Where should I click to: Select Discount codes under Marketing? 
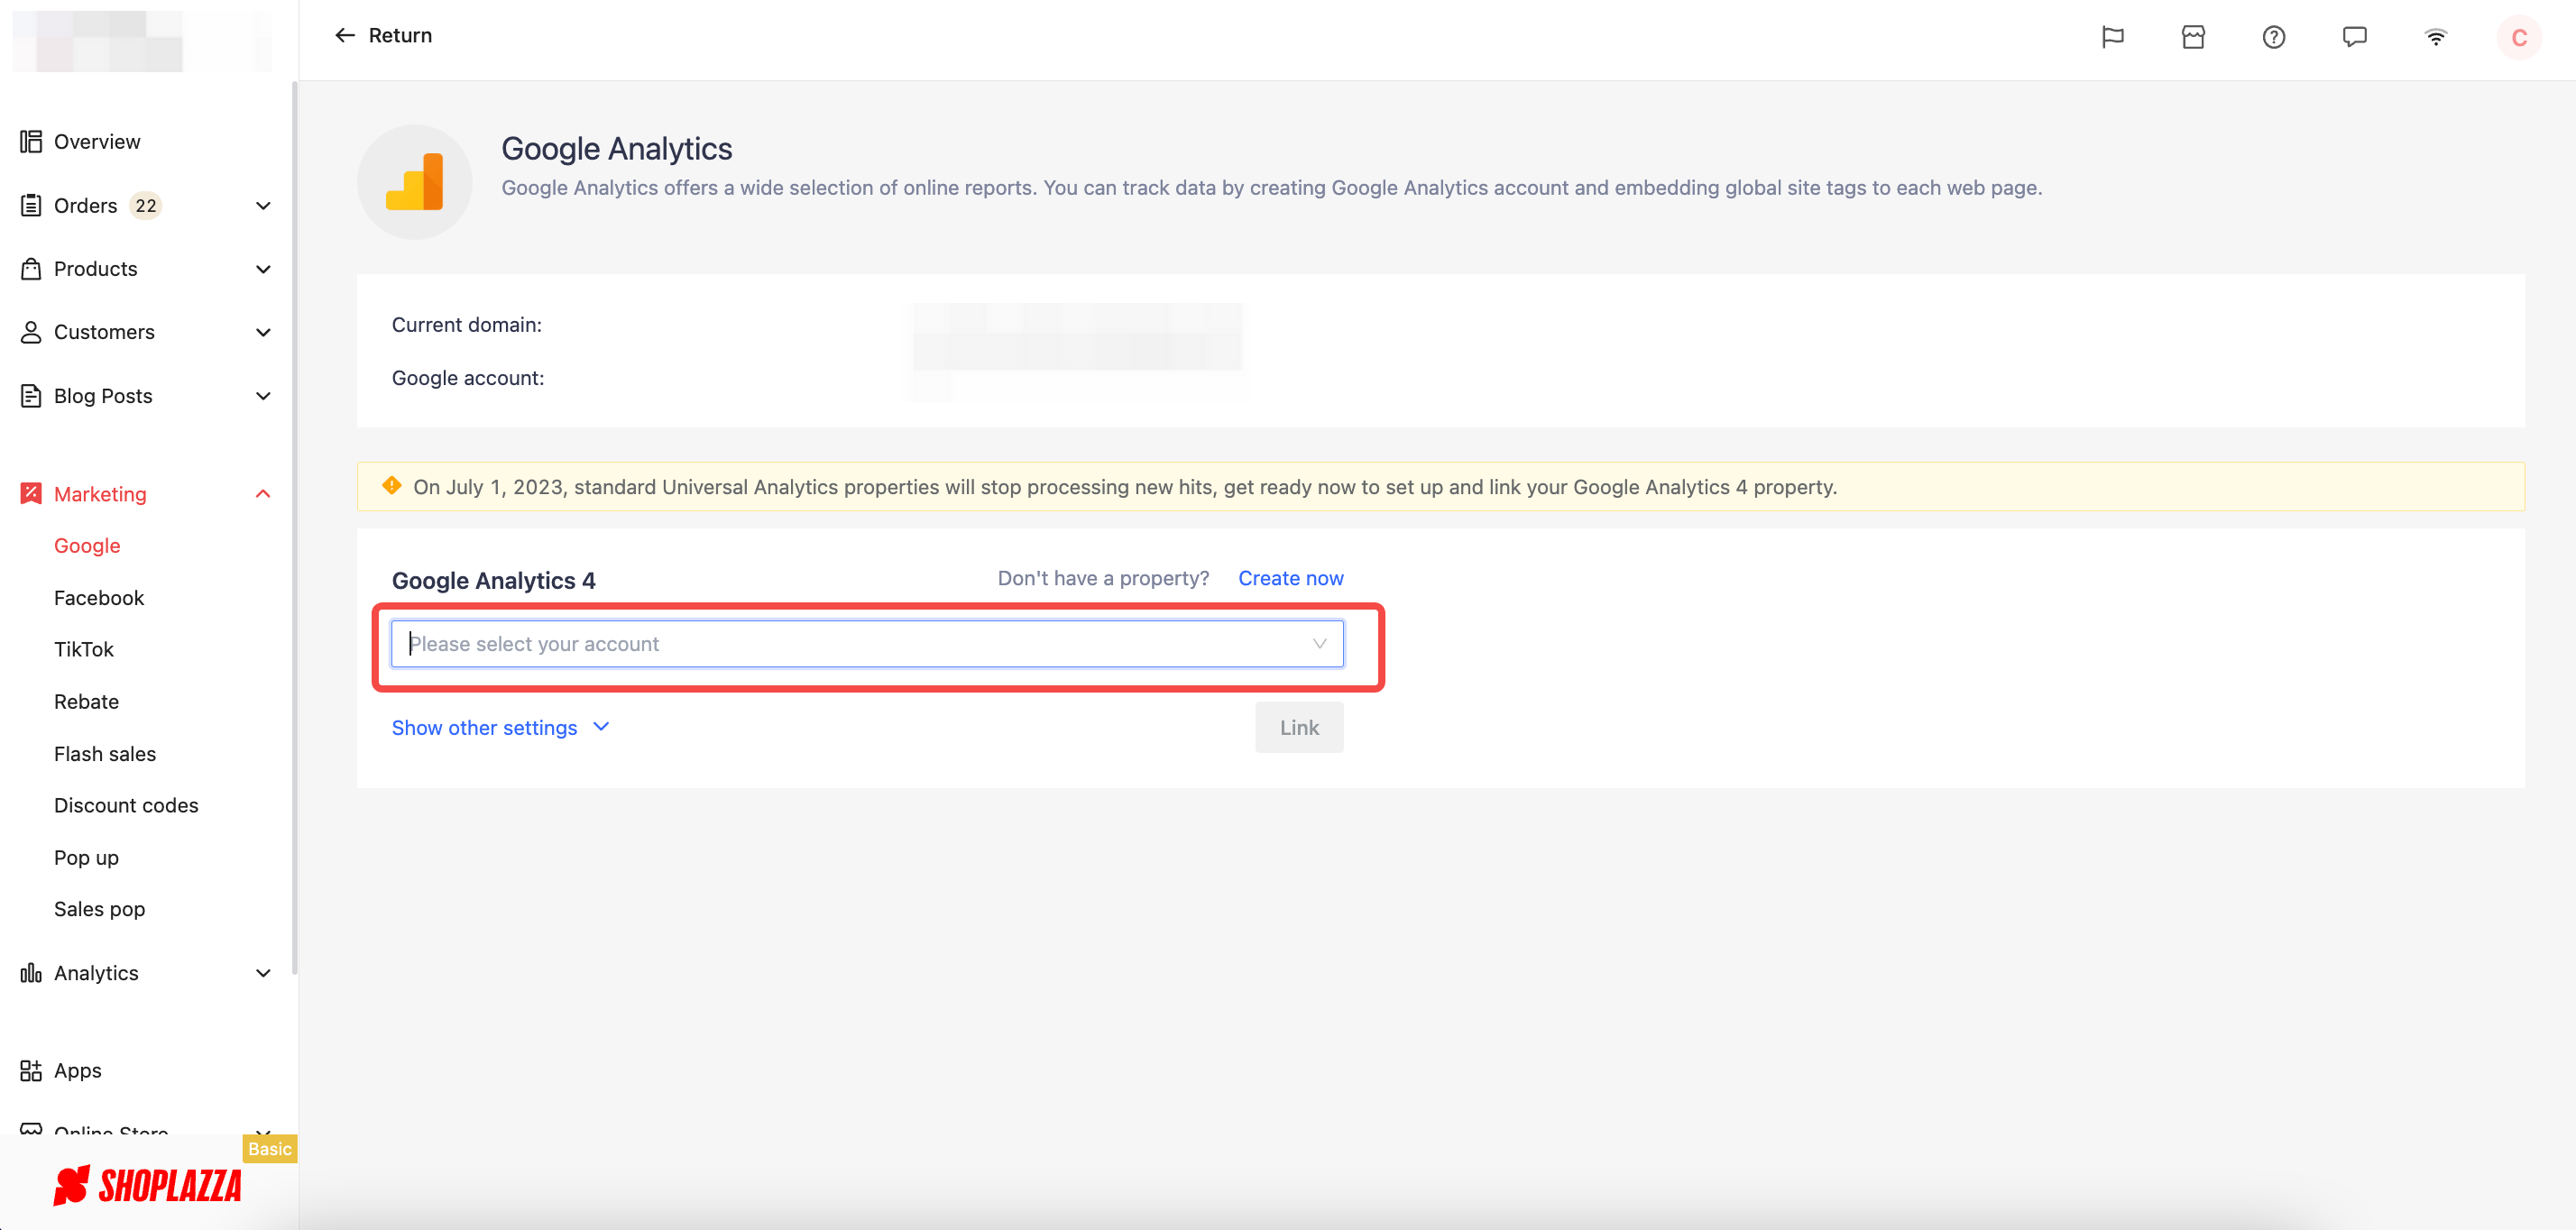[126, 804]
